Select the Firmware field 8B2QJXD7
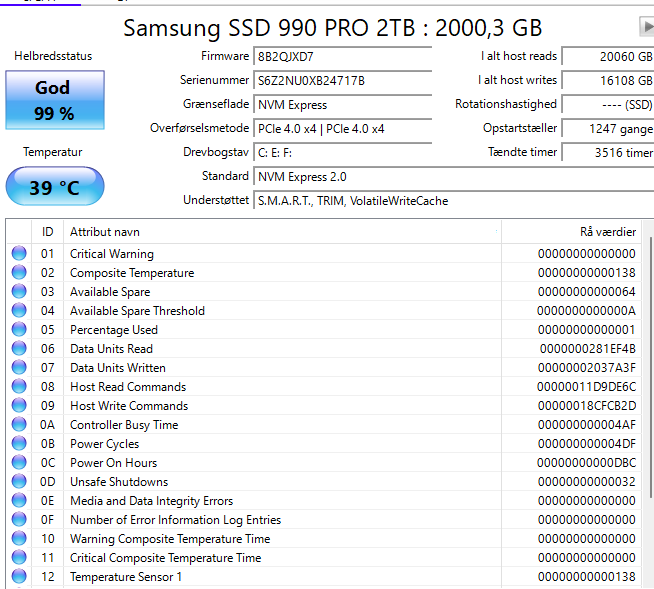Image resolution: width=654 pixels, height=589 pixels. click(342, 57)
